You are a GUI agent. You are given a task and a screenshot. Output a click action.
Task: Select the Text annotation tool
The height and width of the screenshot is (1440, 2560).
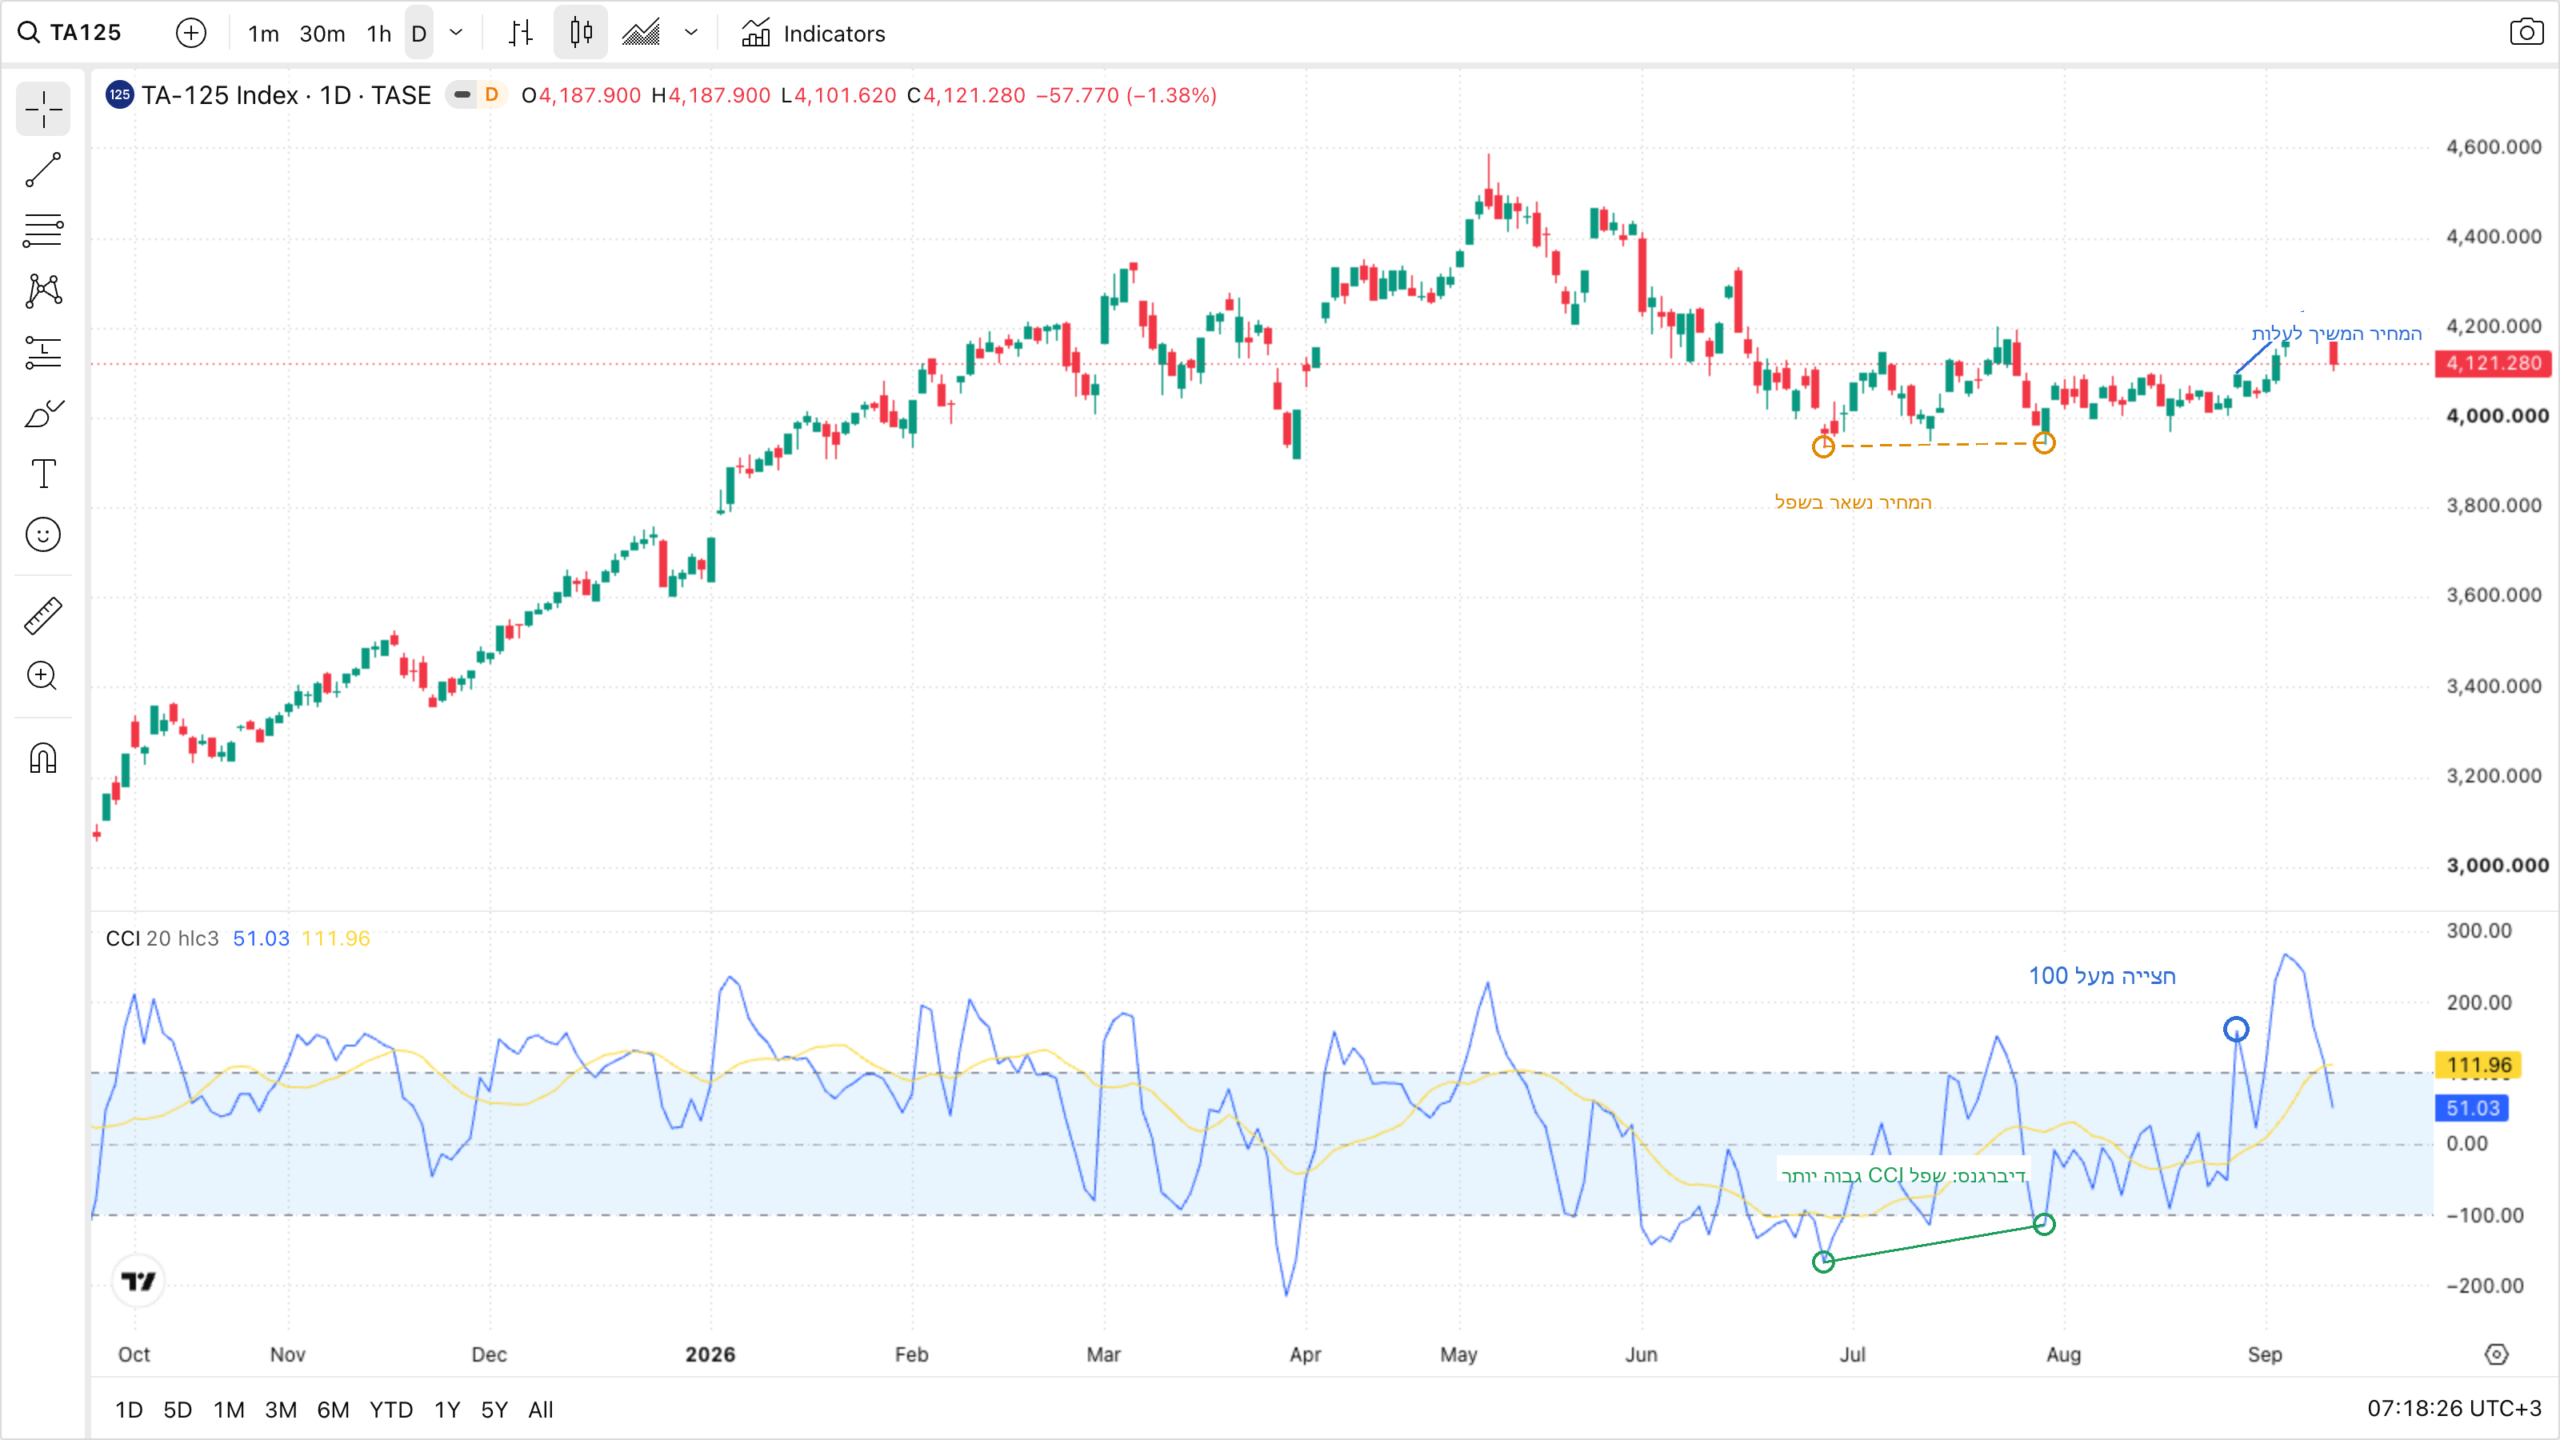pos(43,474)
